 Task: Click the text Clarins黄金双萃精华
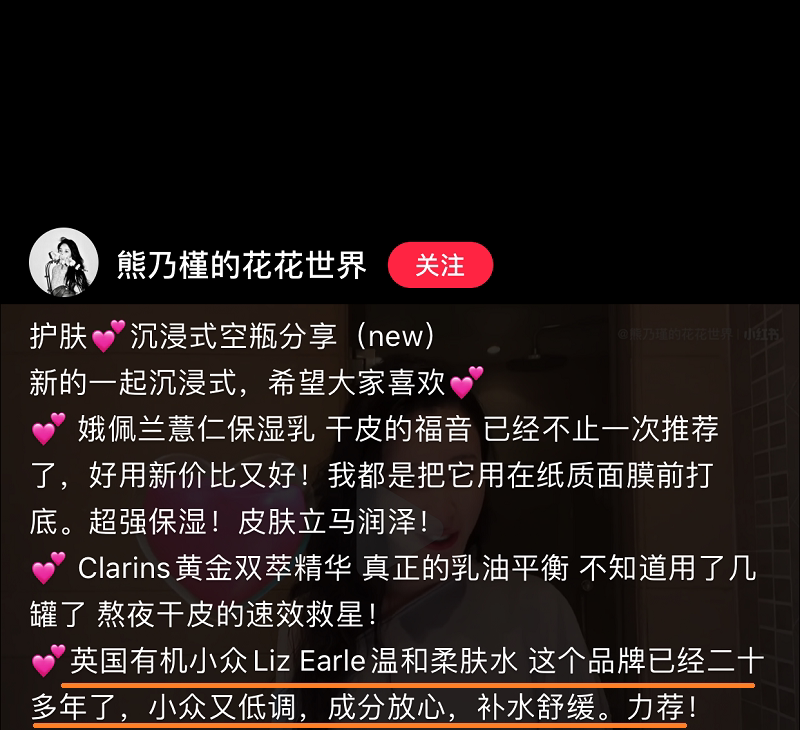tap(214, 568)
